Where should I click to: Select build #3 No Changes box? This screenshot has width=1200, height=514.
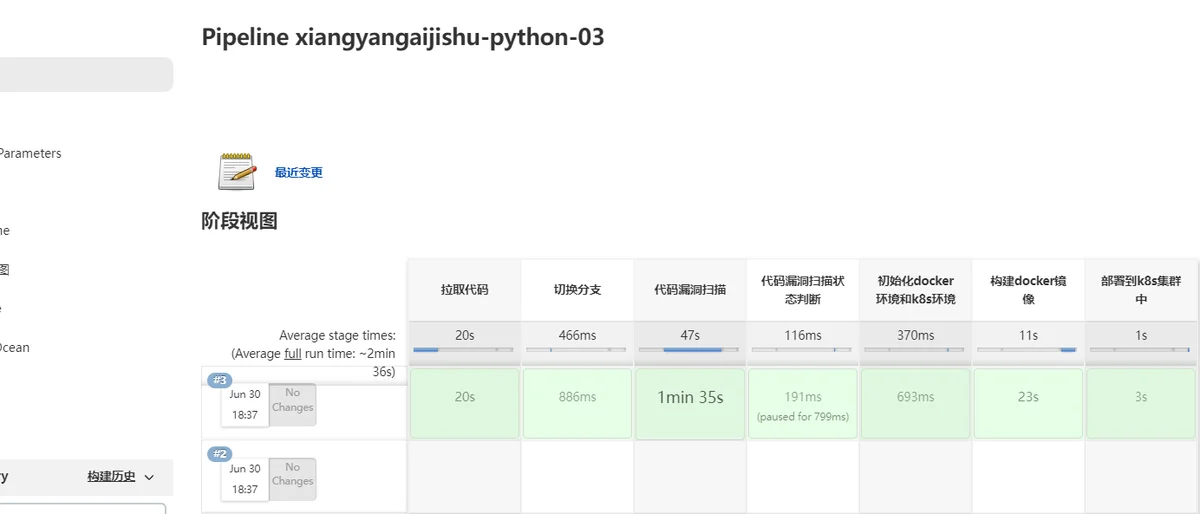click(x=292, y=405)
